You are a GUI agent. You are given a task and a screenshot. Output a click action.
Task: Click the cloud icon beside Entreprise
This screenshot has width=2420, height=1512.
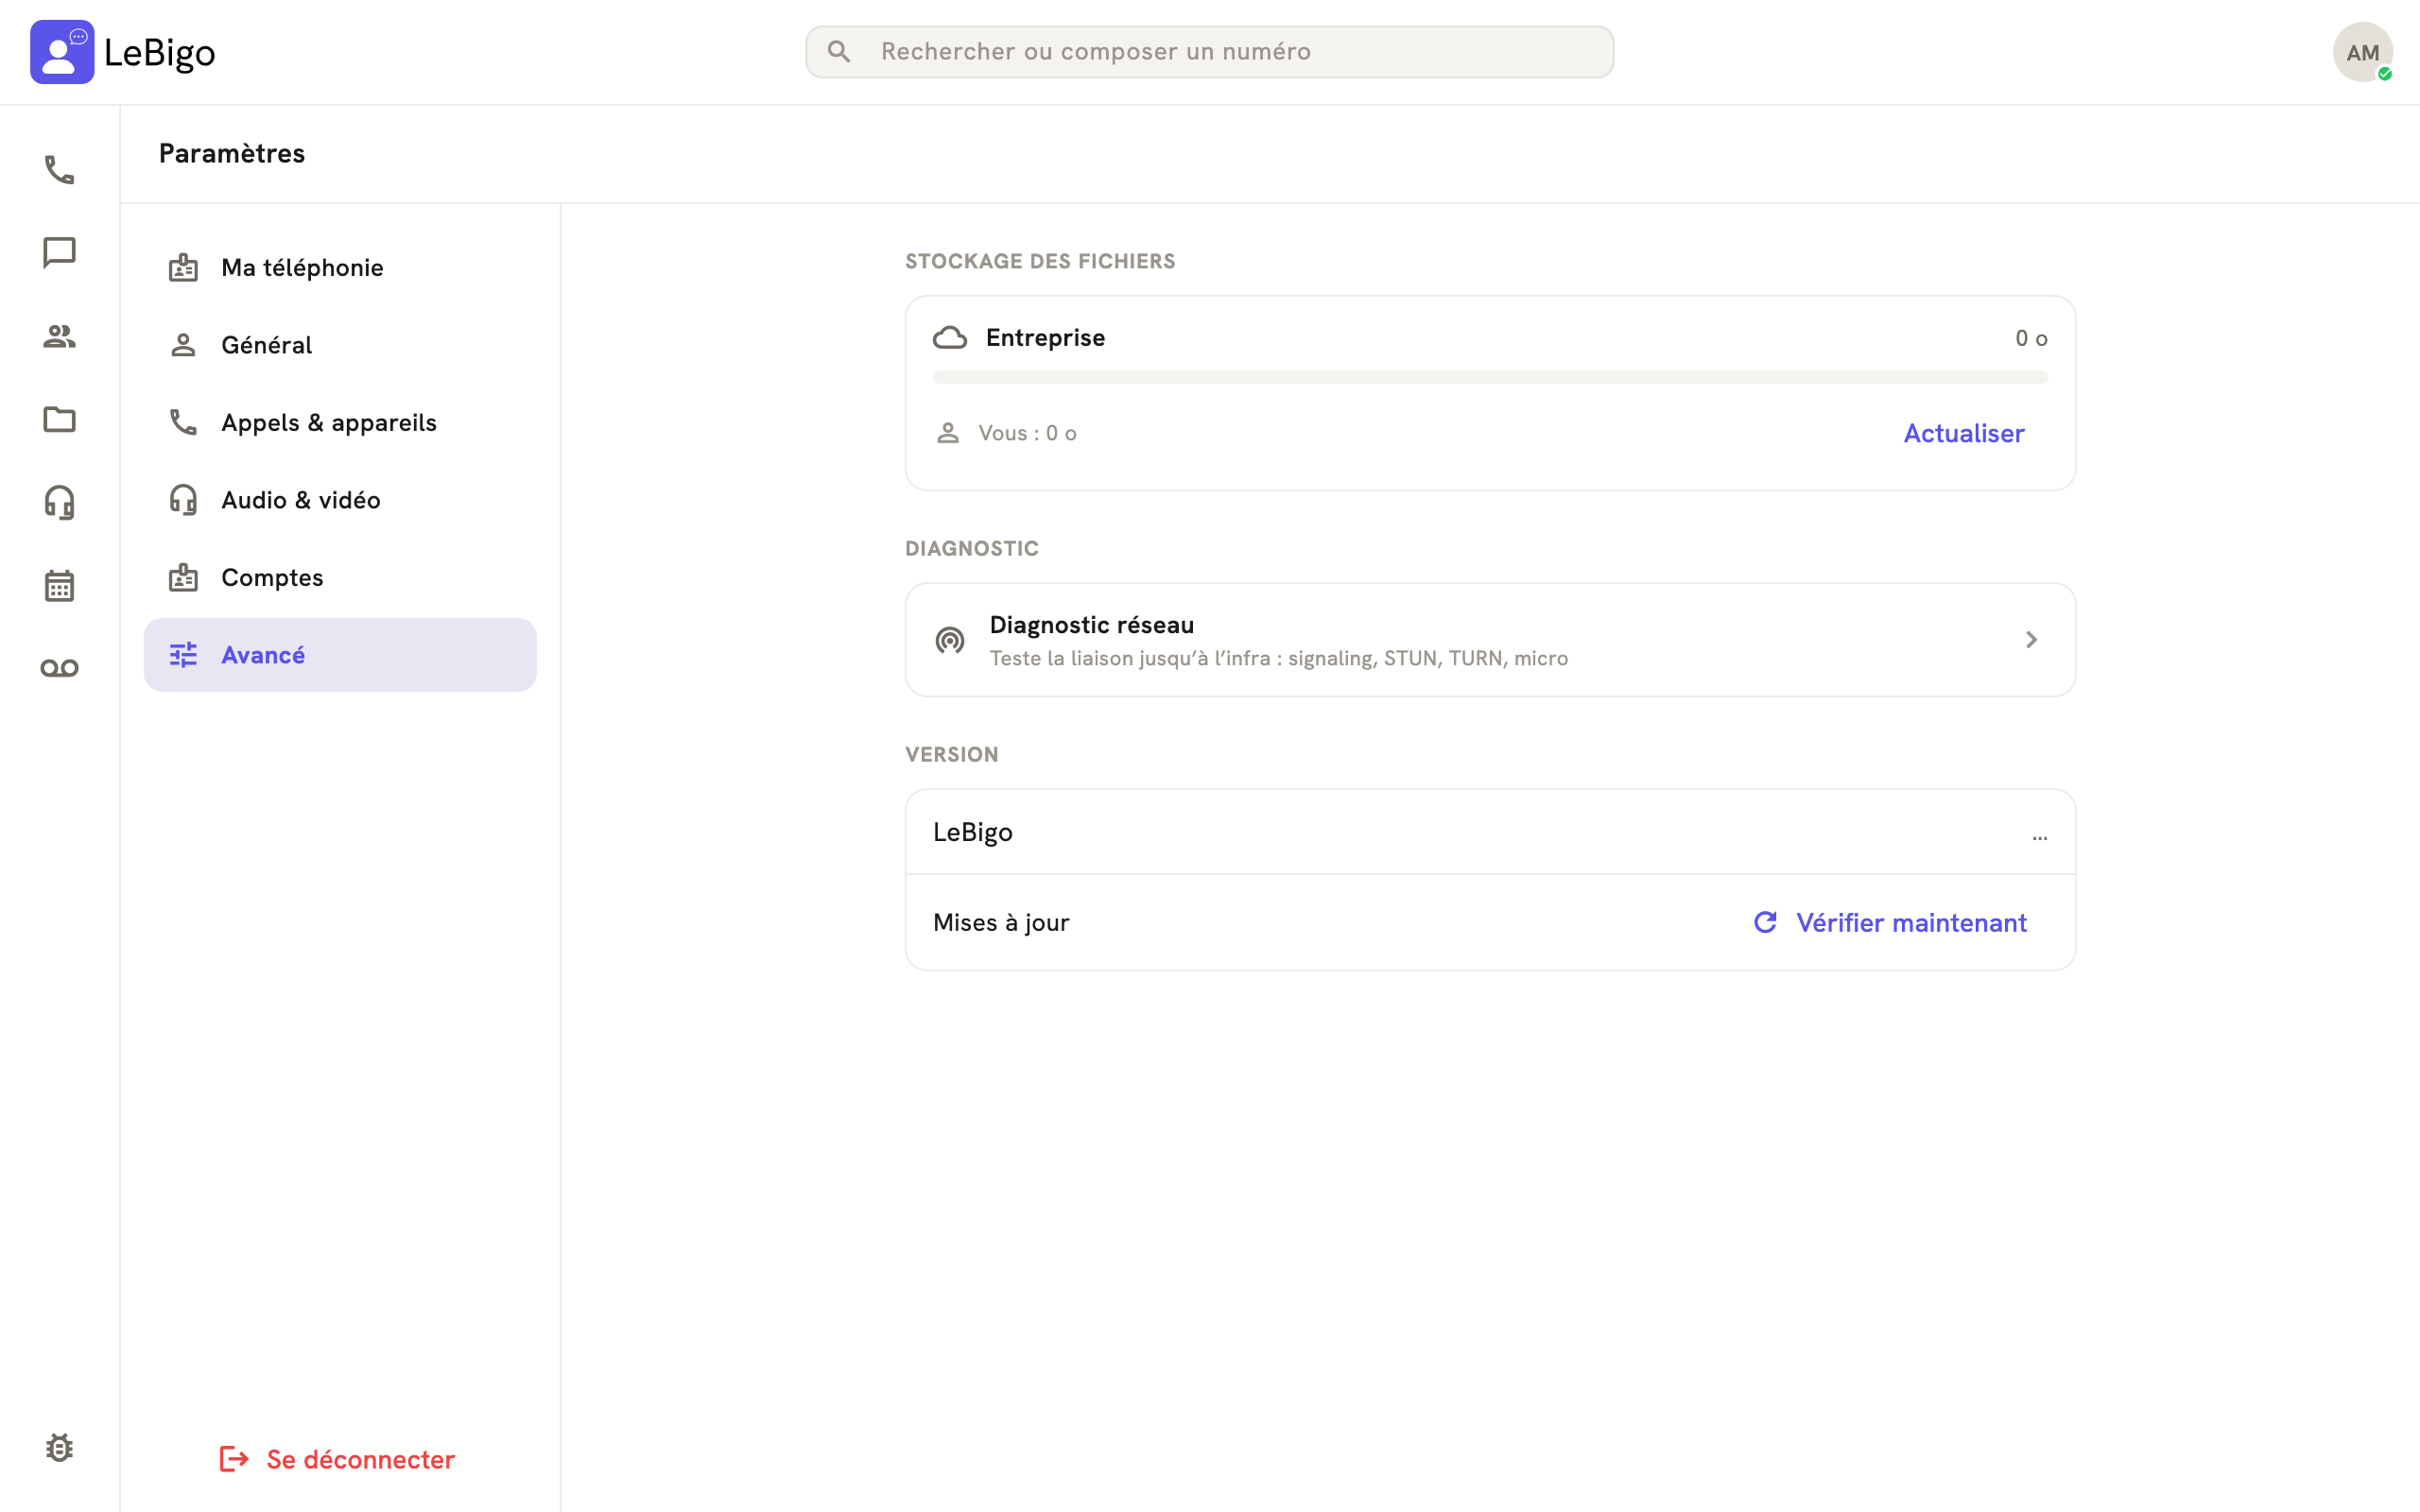[x=949, y=338]
